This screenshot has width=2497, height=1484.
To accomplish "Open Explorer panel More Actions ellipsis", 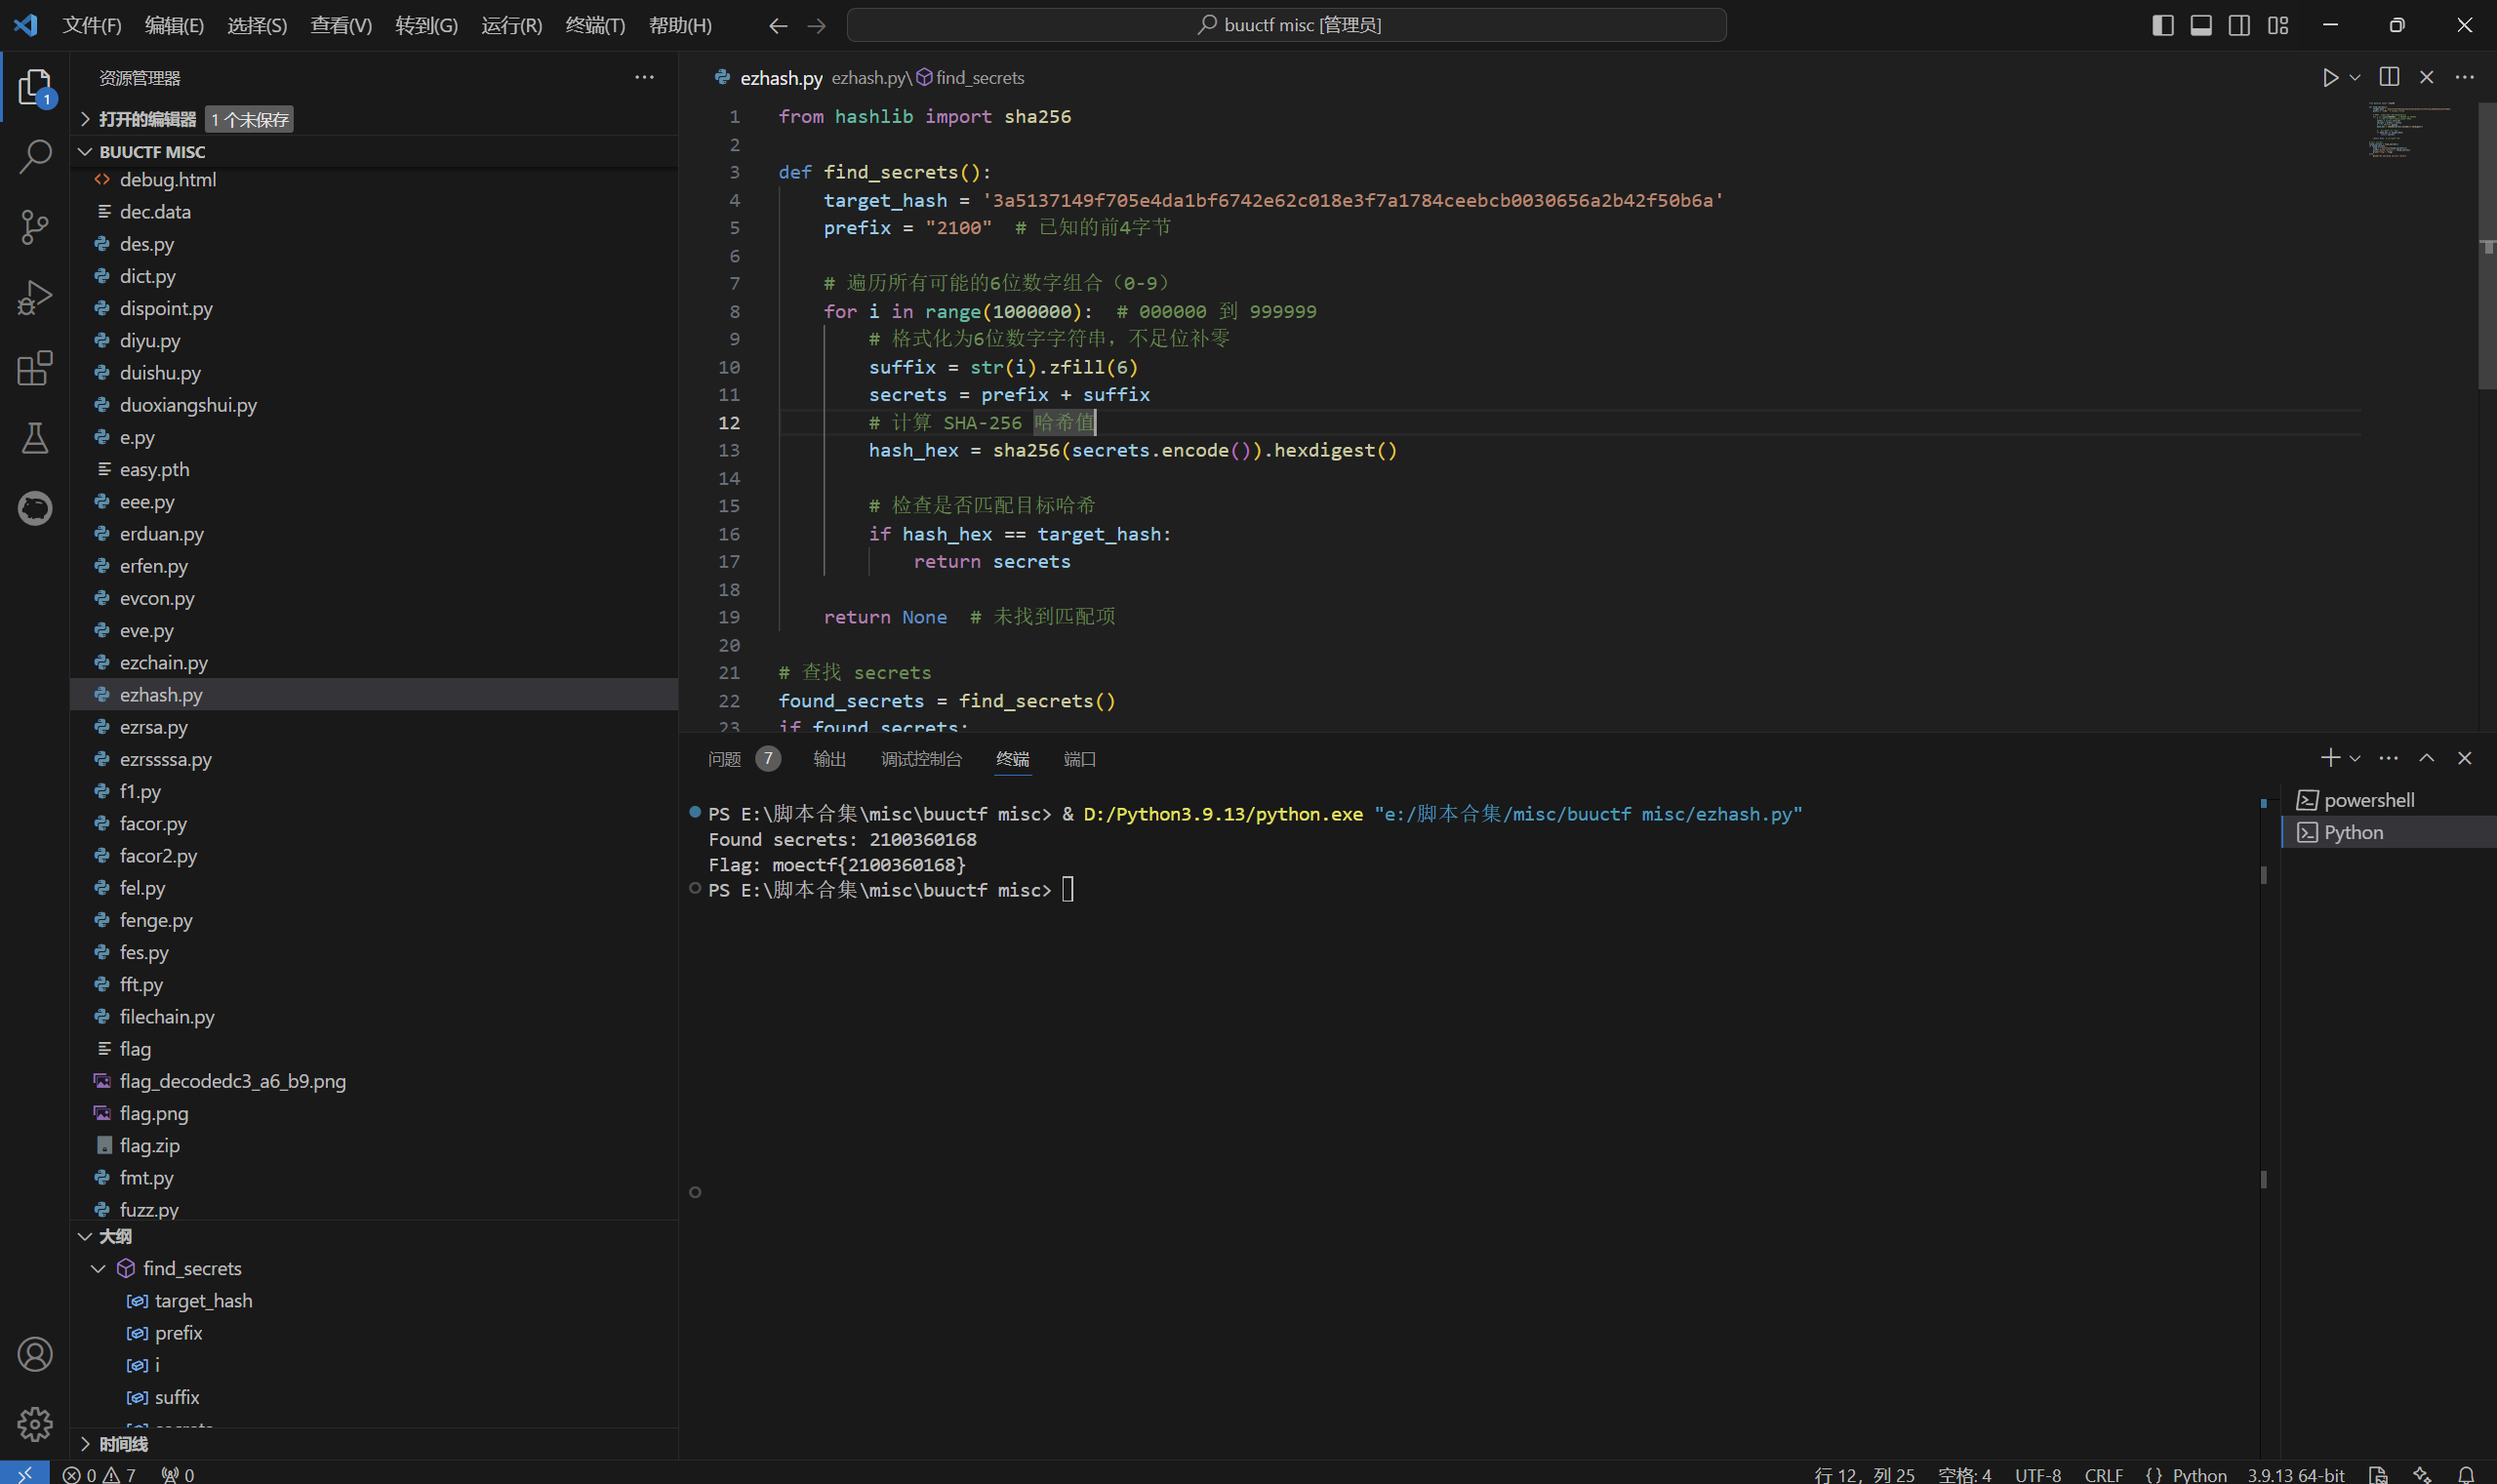I will coord(644,77).
